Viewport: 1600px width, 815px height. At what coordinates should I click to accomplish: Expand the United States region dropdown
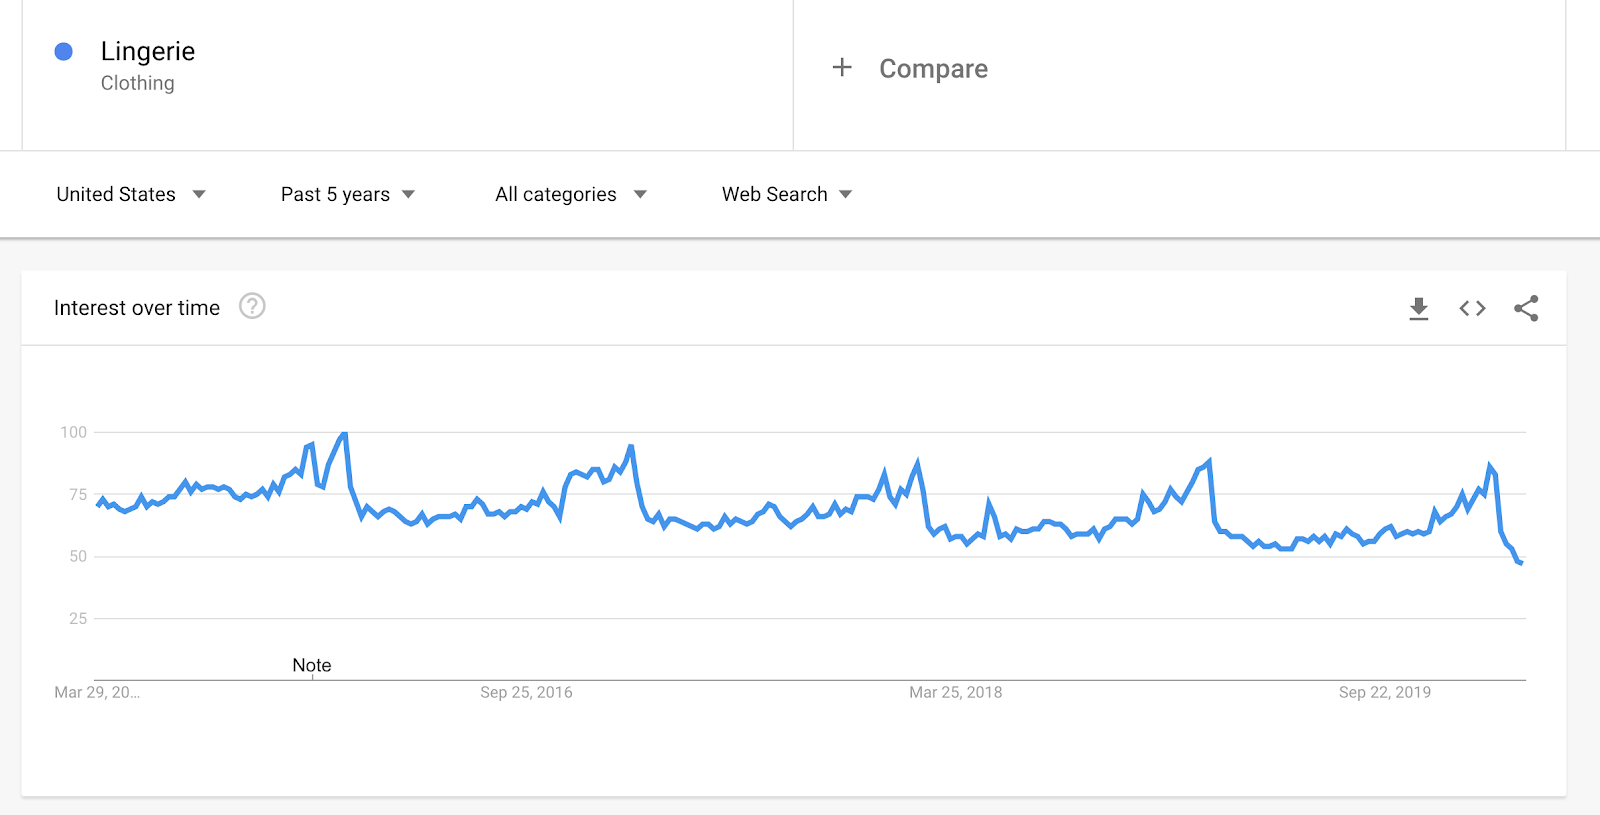coord(131,194)
